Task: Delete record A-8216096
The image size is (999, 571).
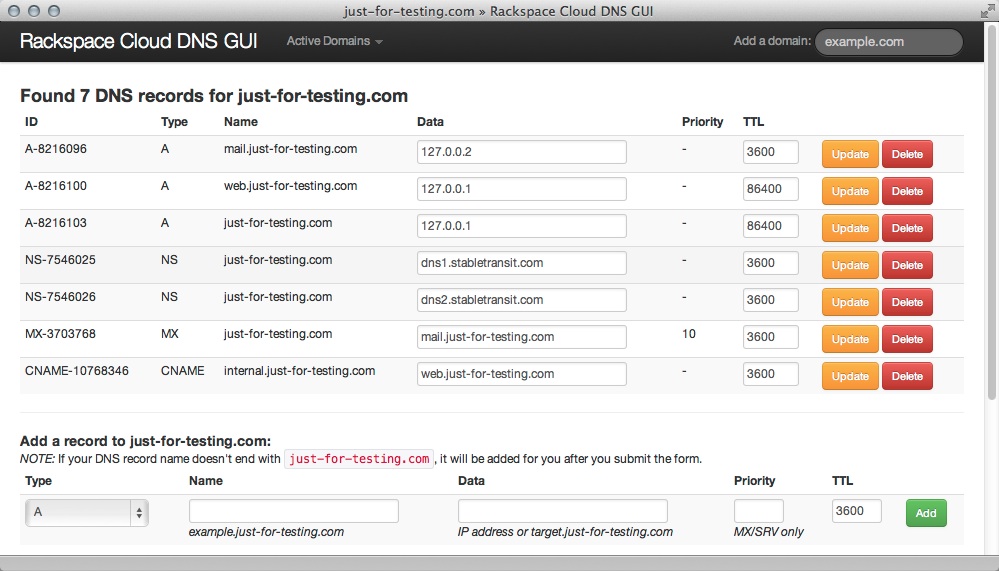Action: tap(907, 154)
